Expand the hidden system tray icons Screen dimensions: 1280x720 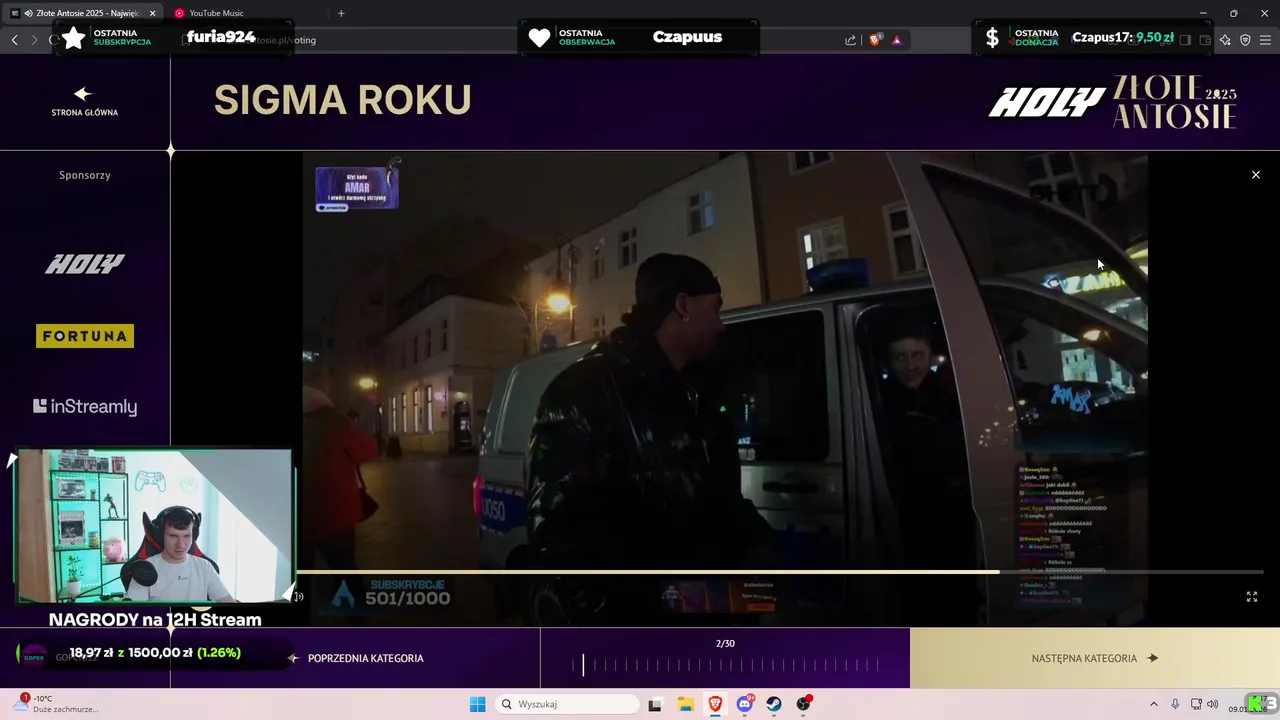[1153, 704]
